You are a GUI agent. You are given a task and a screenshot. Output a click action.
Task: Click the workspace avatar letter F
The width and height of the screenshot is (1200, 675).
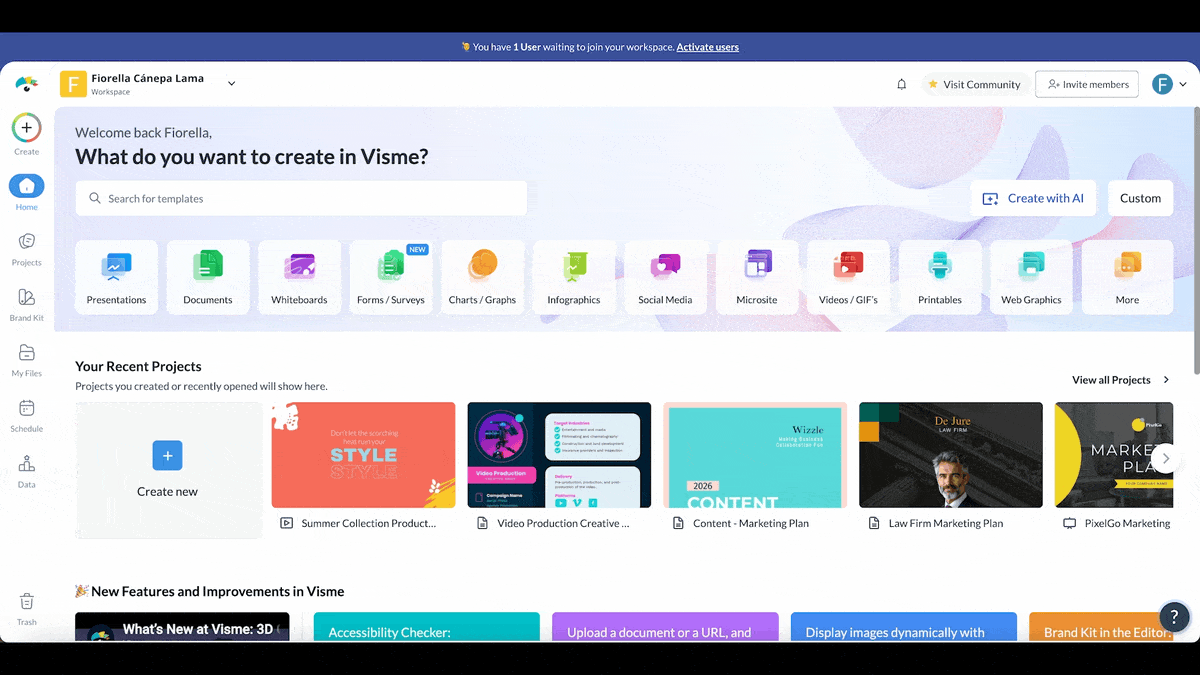(x=73, y=84)
